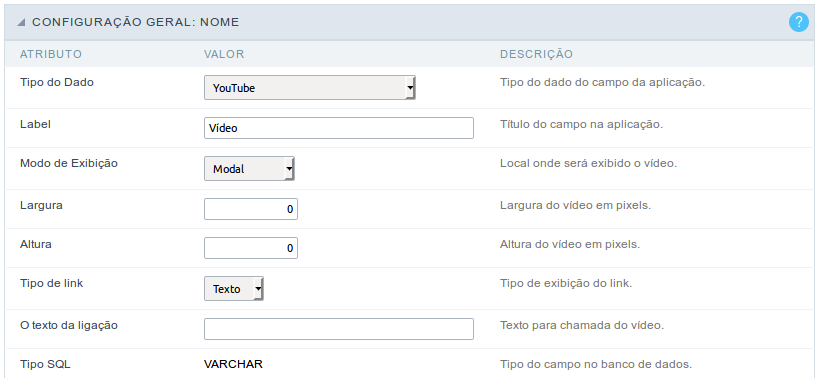Click description 'Tipo de exibição do link.'

(x=566, y=284)
